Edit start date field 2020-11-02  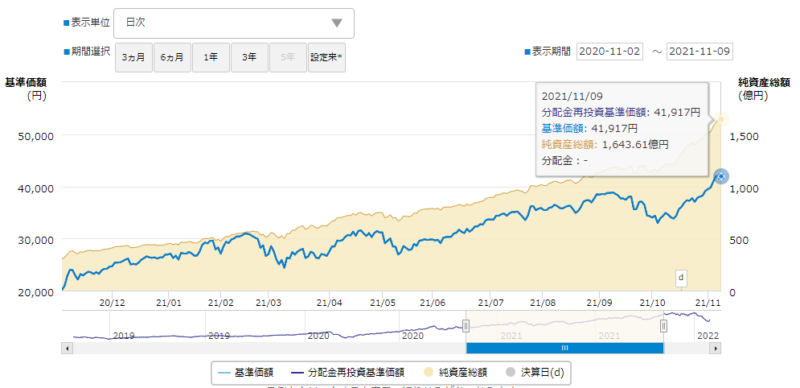click(610, 51)
